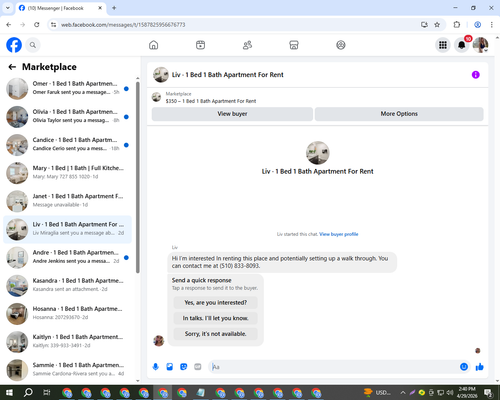Open Janet conversation with unavailable message
The width and height of the screenshot is (500, 400).
[x=68, y=201]
